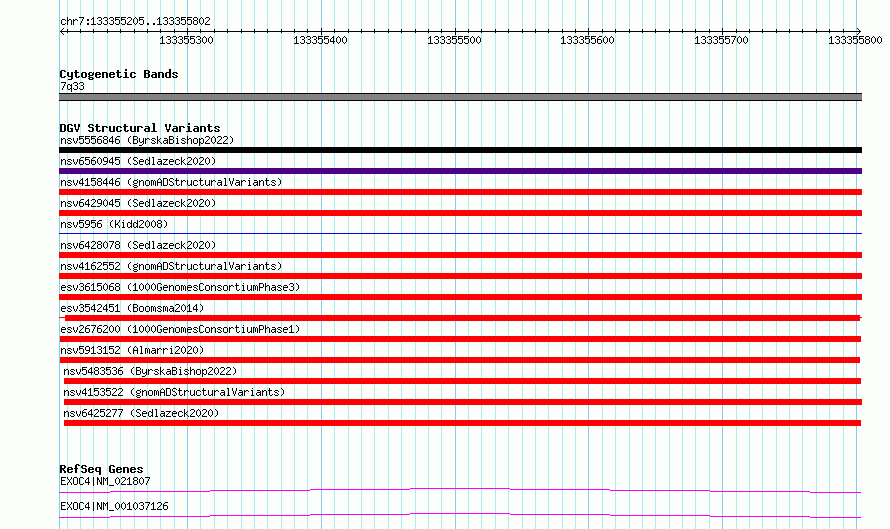Click the Cytogenetic Bands track title

click(x=119, y=74)
